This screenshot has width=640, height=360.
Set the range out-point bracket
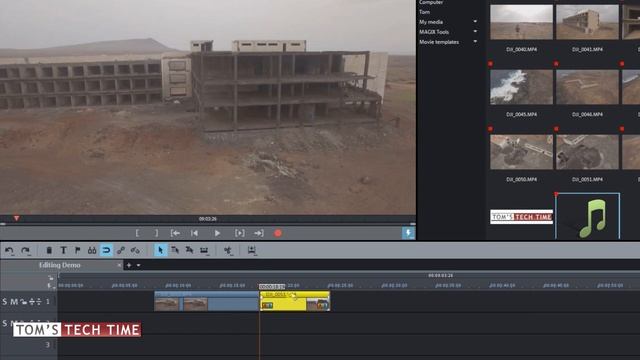pos(156,233)
